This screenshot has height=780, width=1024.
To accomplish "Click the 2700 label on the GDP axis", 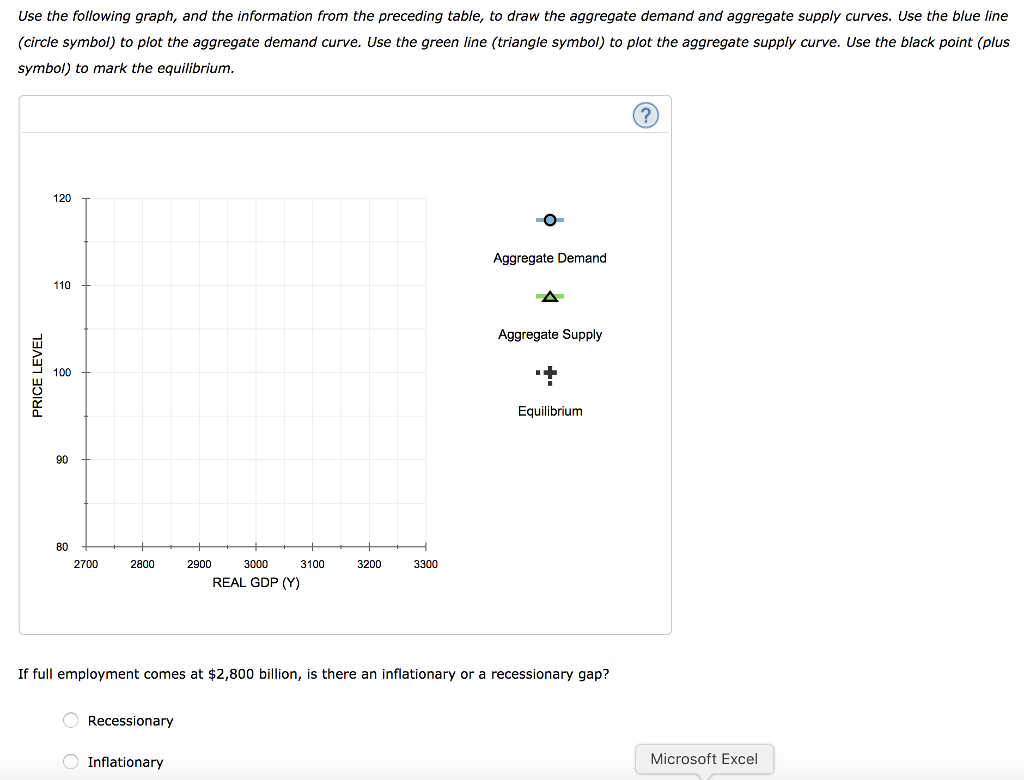I will [x=86, y=565].
